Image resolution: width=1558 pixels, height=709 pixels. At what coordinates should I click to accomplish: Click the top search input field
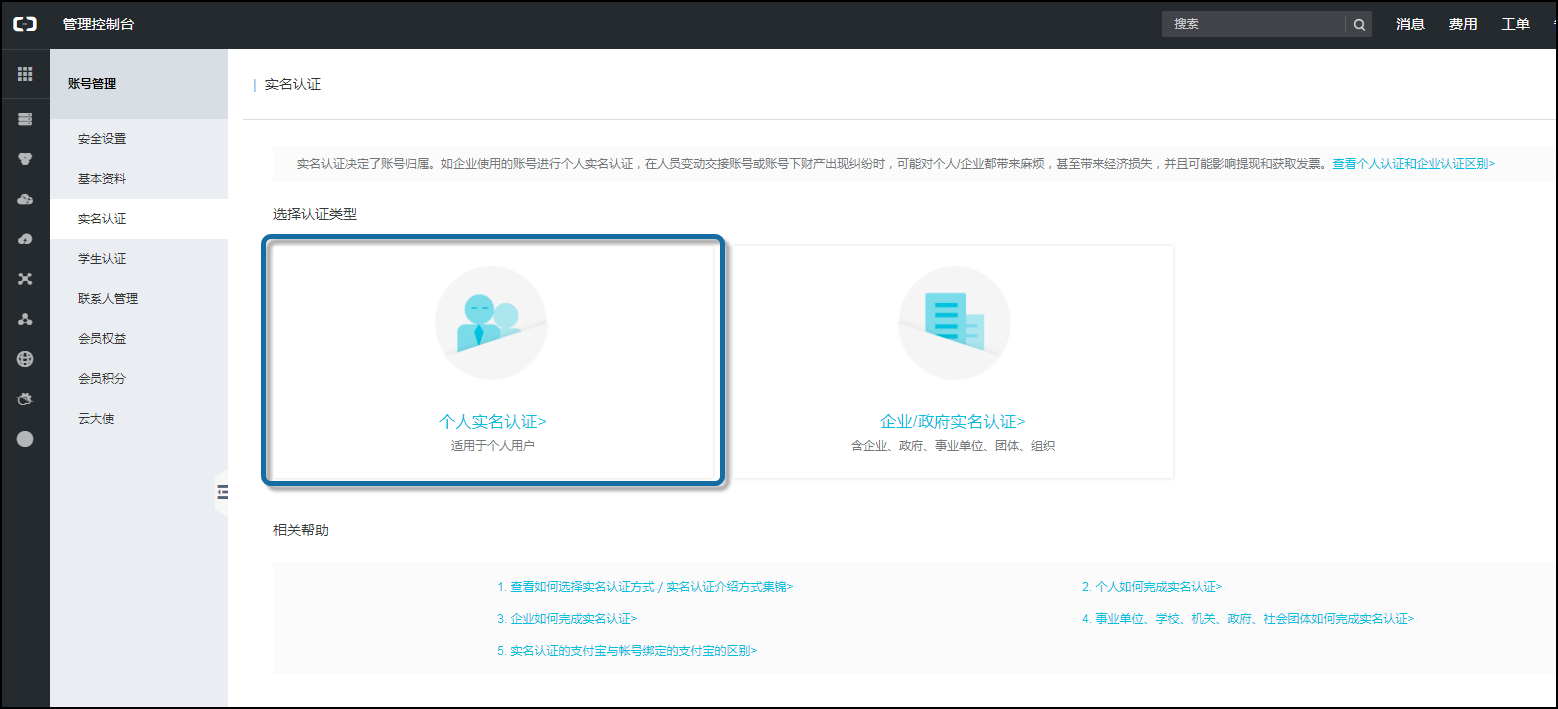click(x=1253, y=25)
